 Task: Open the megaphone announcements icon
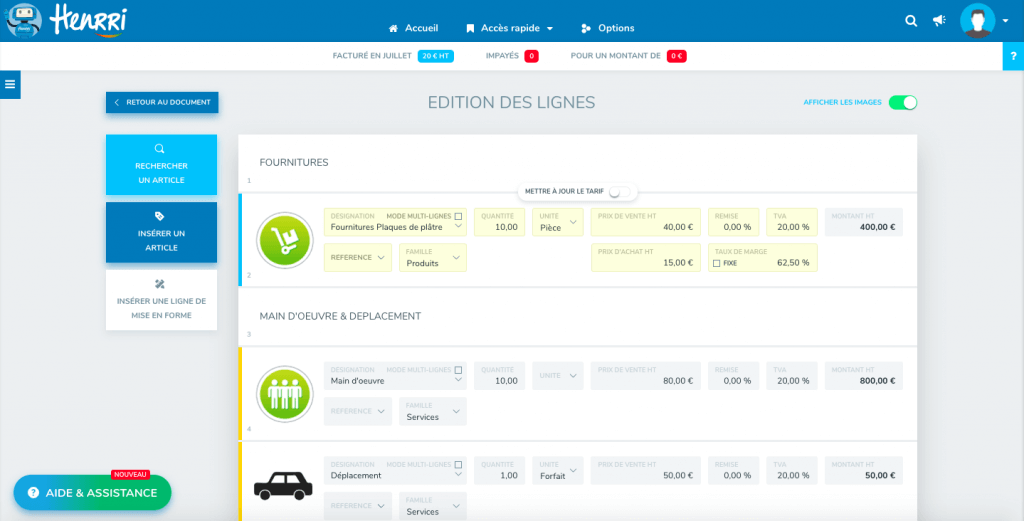(939, 21)
